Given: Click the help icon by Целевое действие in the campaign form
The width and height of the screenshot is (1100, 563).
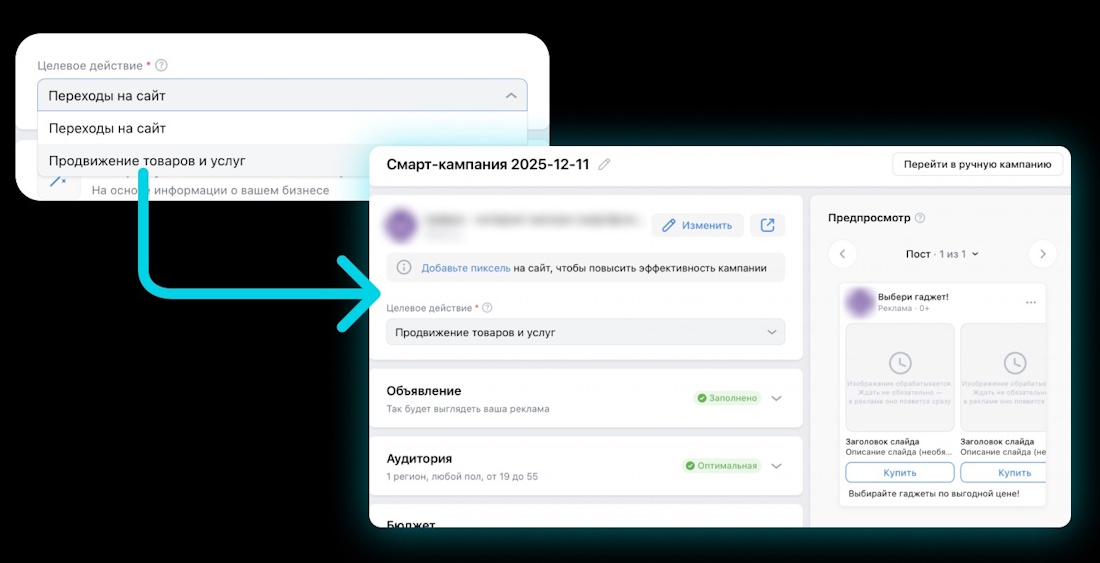Looking at the screenshot, I should [487, 308].
